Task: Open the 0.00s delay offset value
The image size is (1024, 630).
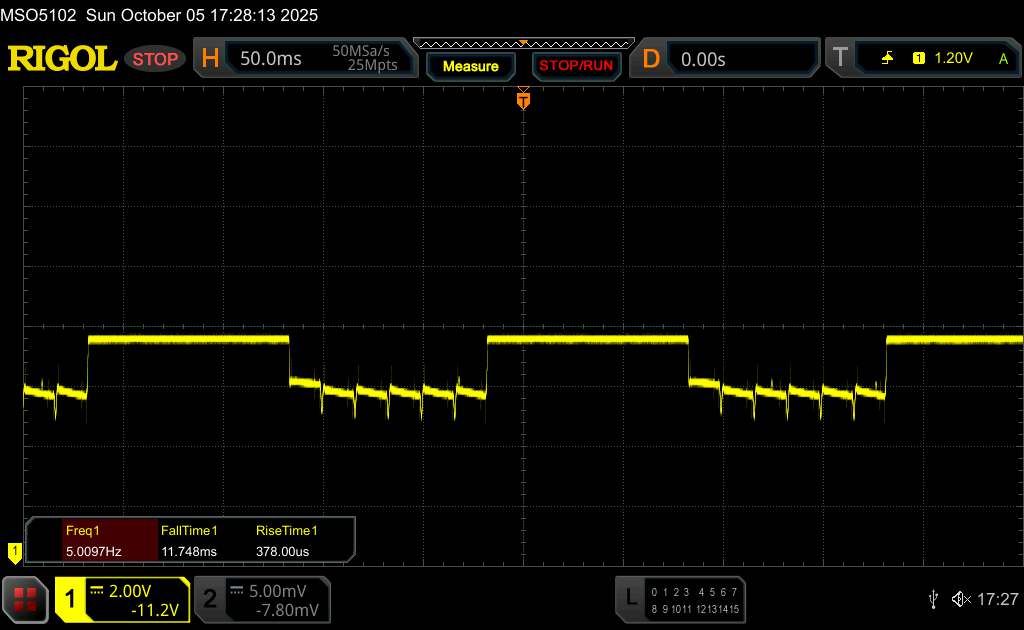Action: click(x=703, y=59)
